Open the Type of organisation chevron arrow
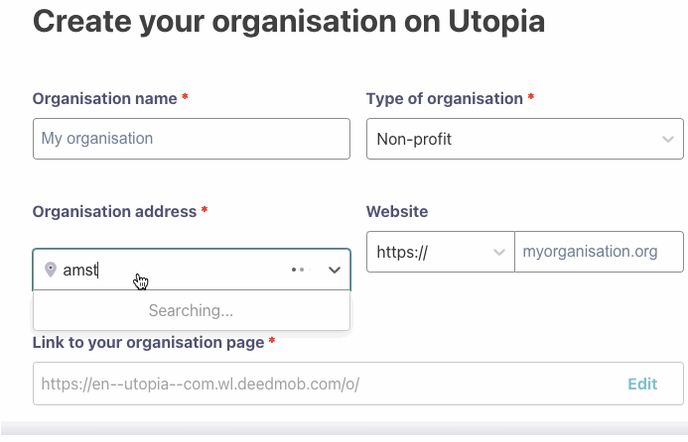Image resolution: width=688 pixels, height=442 pixels. pos(668,140)
